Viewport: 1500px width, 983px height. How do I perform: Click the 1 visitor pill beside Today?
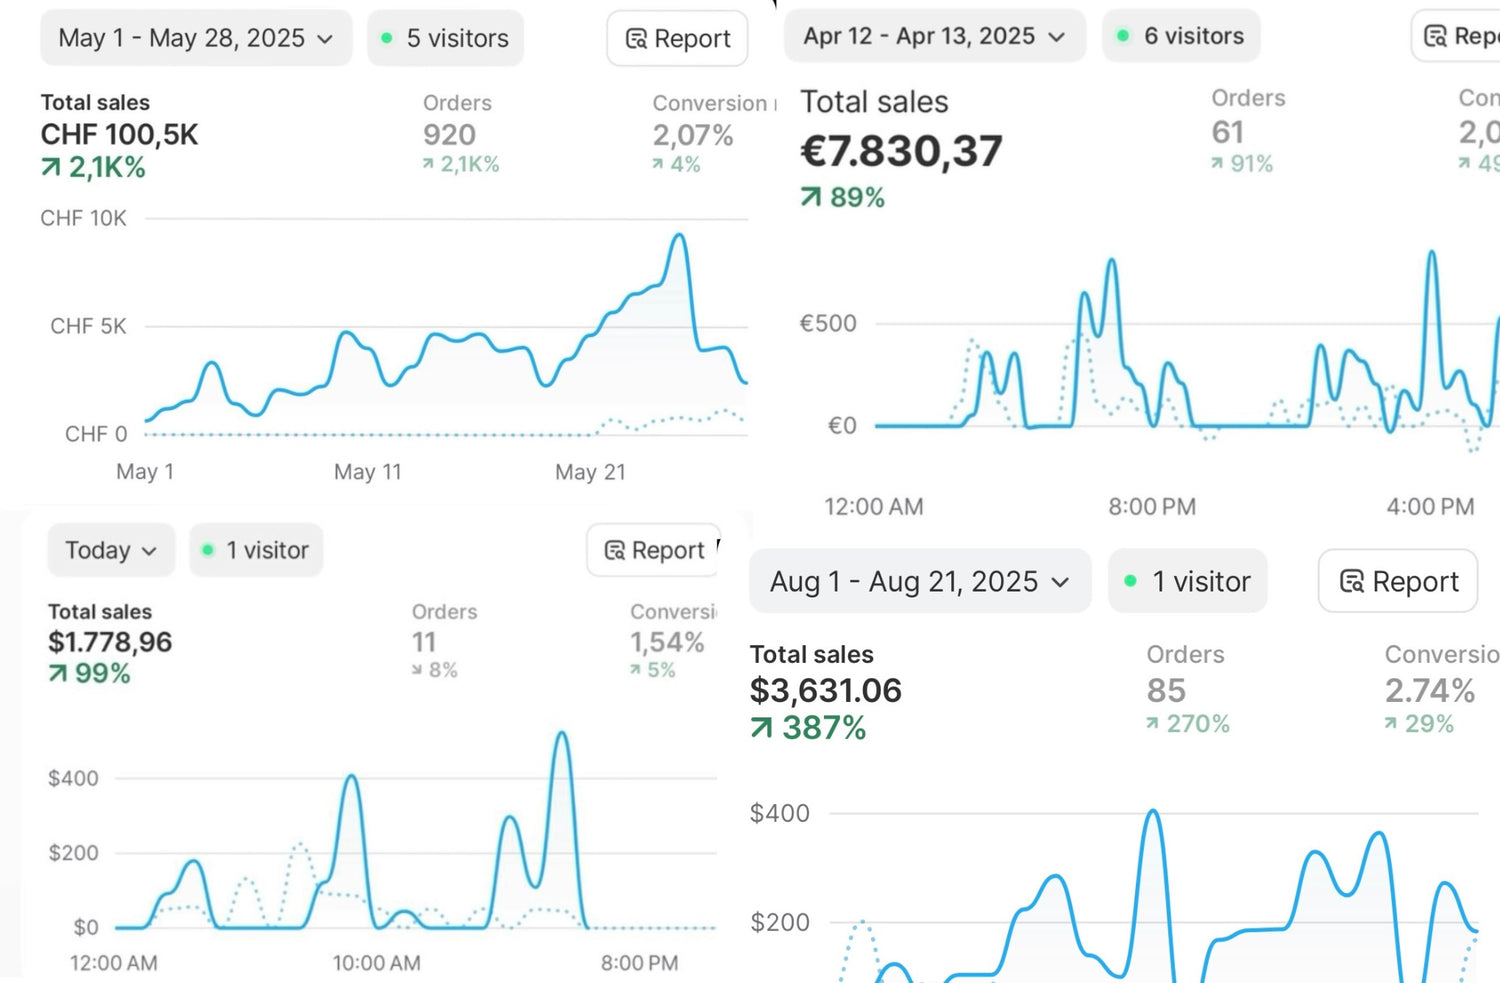click(256, 550)
